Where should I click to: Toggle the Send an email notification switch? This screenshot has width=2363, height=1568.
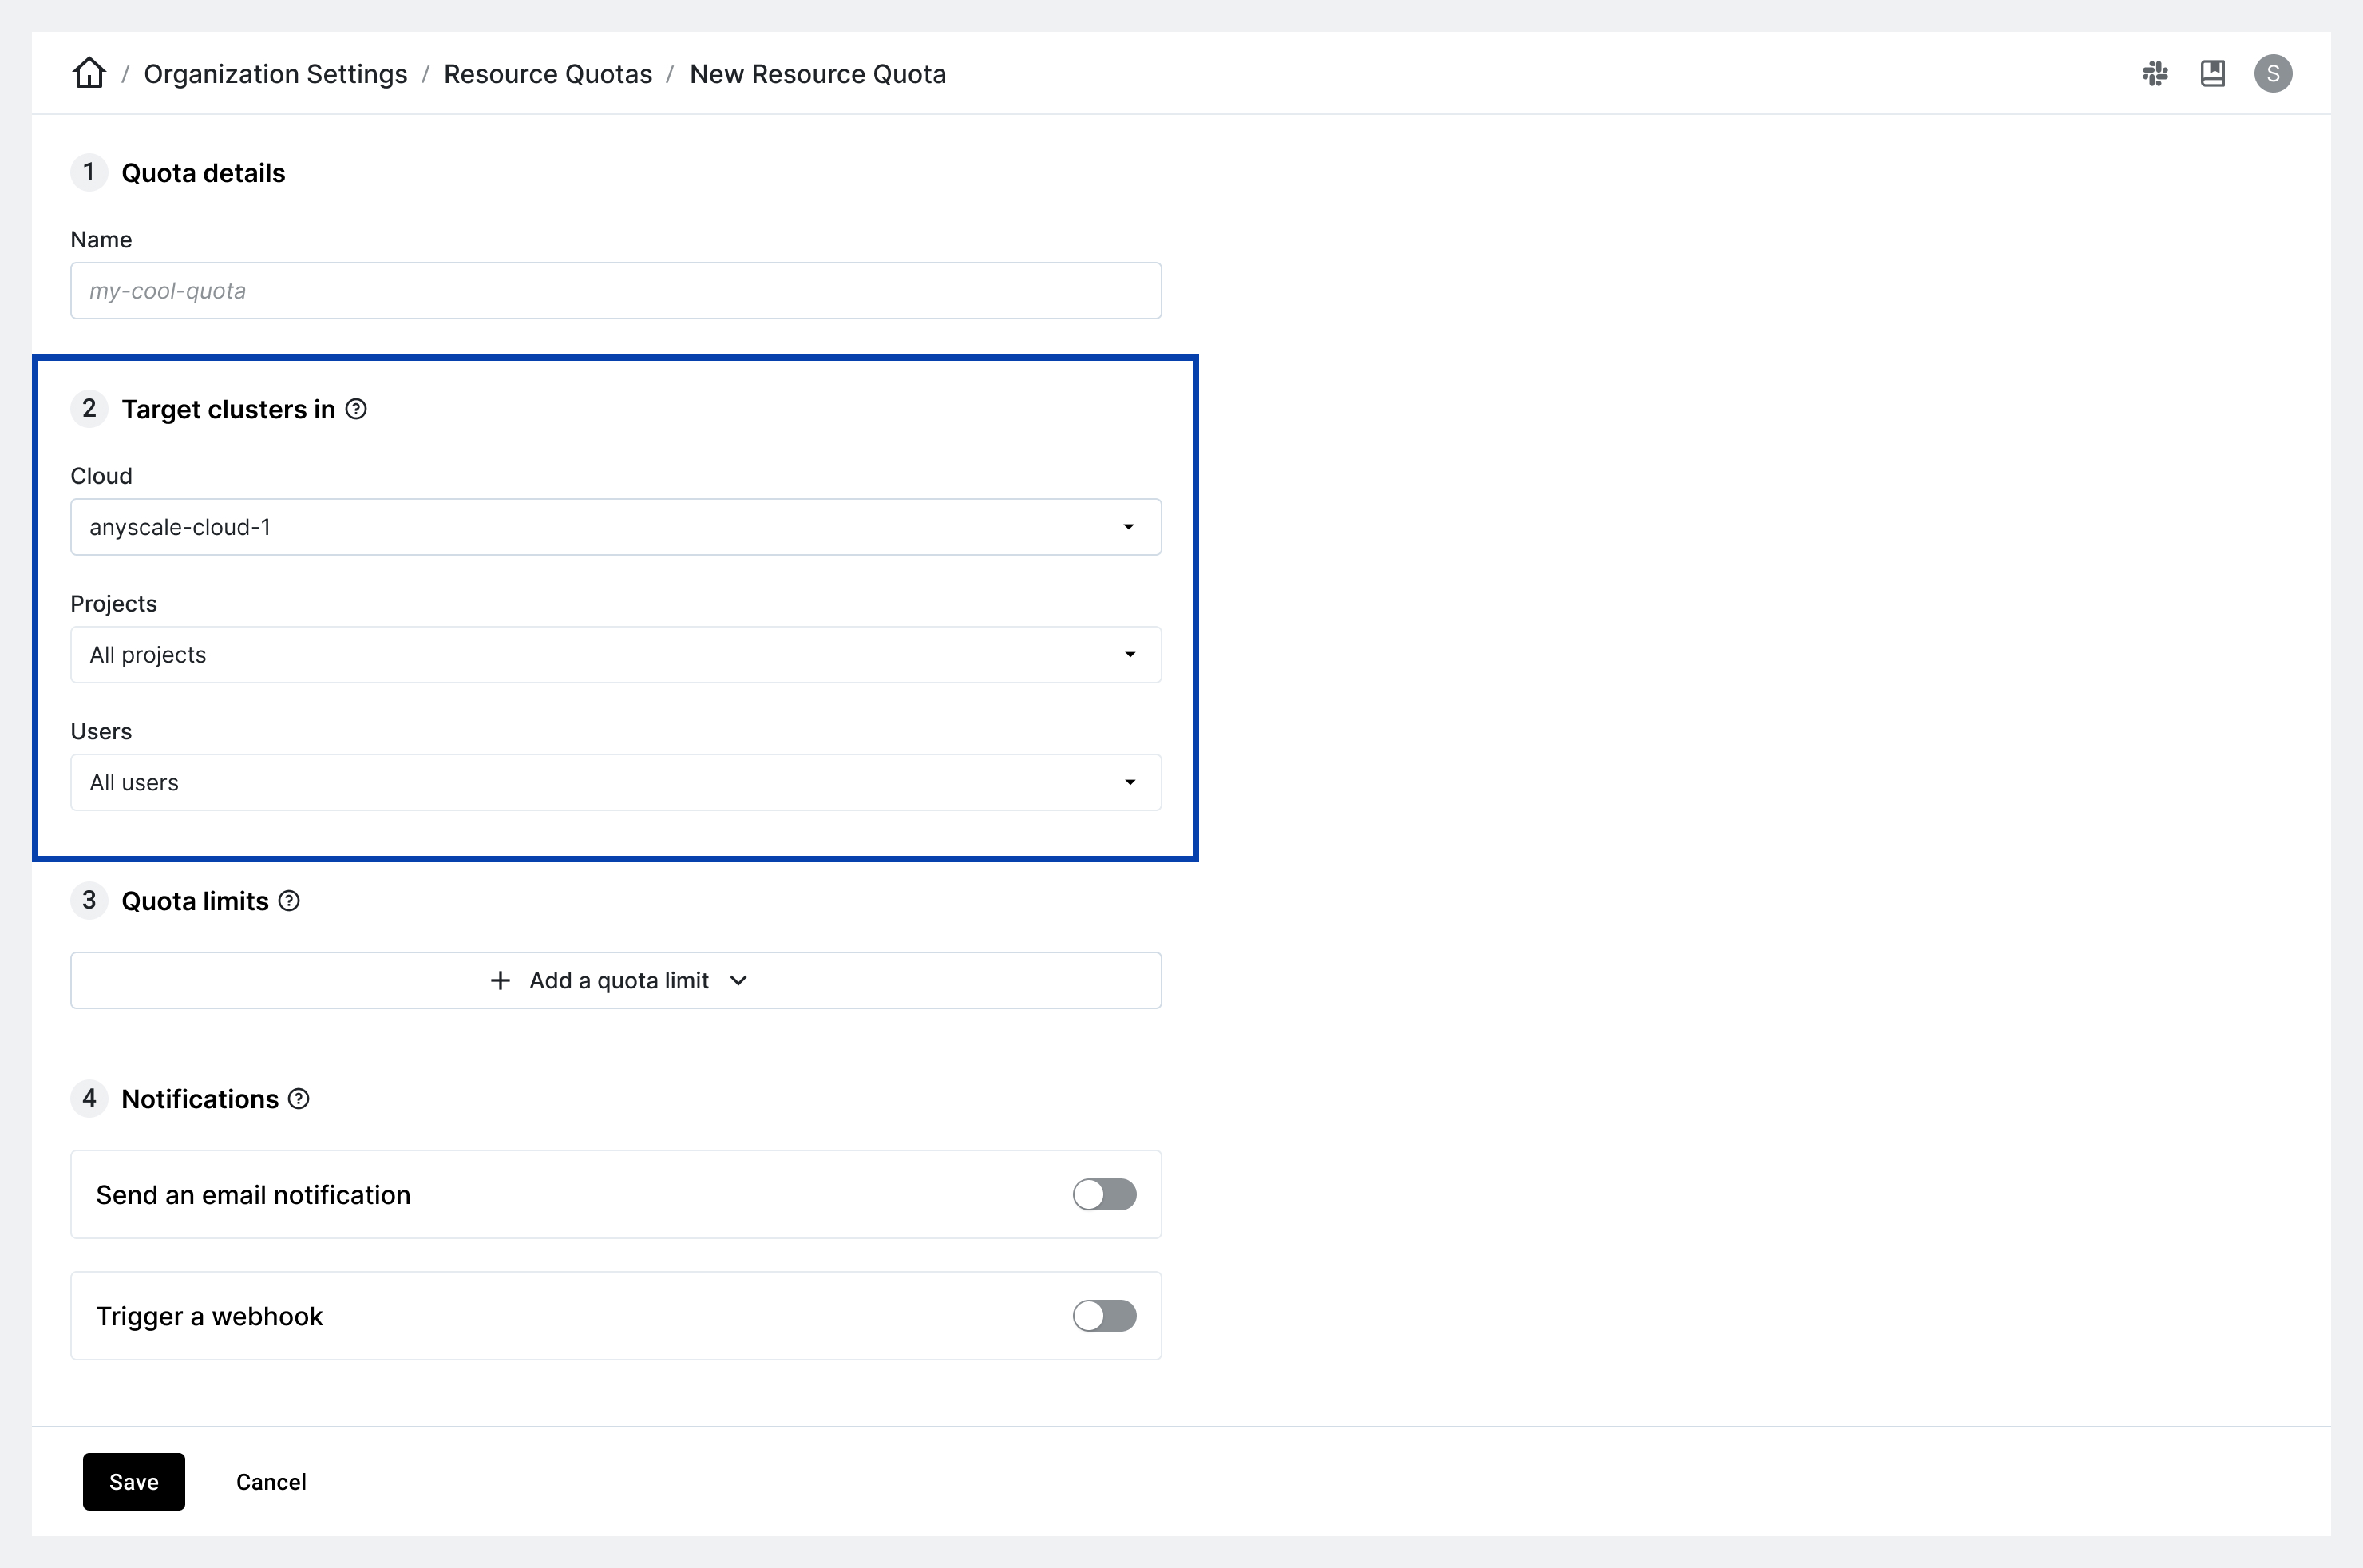click(1104, 1194)
